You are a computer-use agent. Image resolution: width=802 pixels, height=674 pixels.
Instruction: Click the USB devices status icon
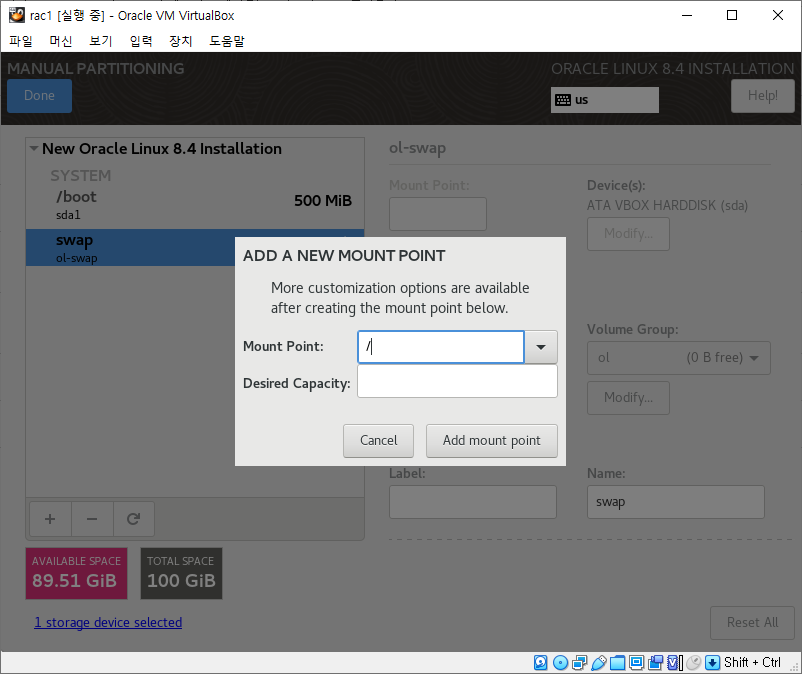pyautogui.click(x=598, y=662)
